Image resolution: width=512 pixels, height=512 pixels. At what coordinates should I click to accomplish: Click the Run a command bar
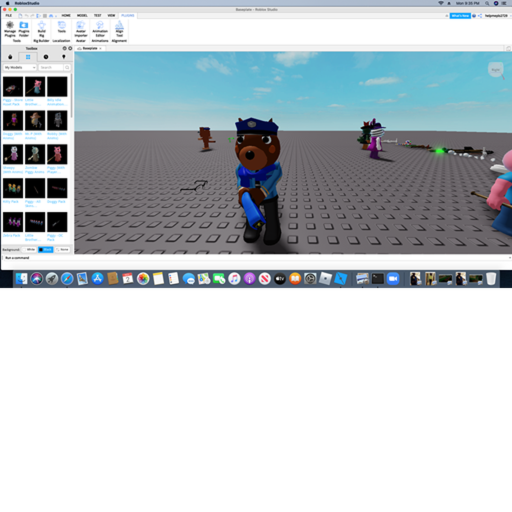click(256, 258)
